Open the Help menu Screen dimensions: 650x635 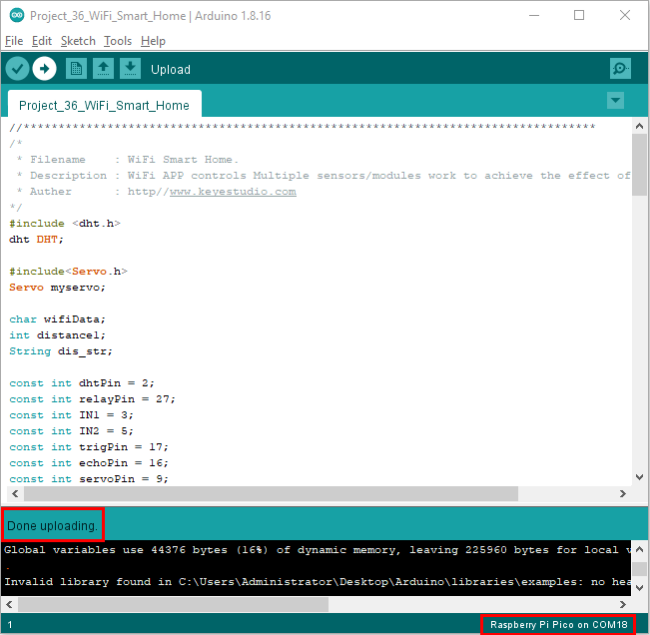(153, 41)
